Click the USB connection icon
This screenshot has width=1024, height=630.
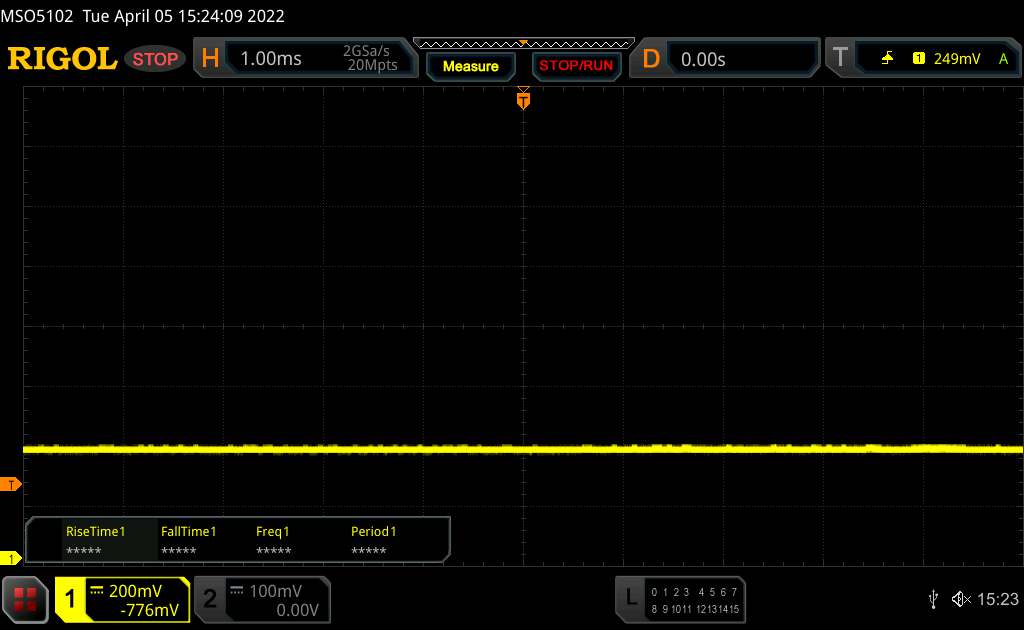coord(933,599)
